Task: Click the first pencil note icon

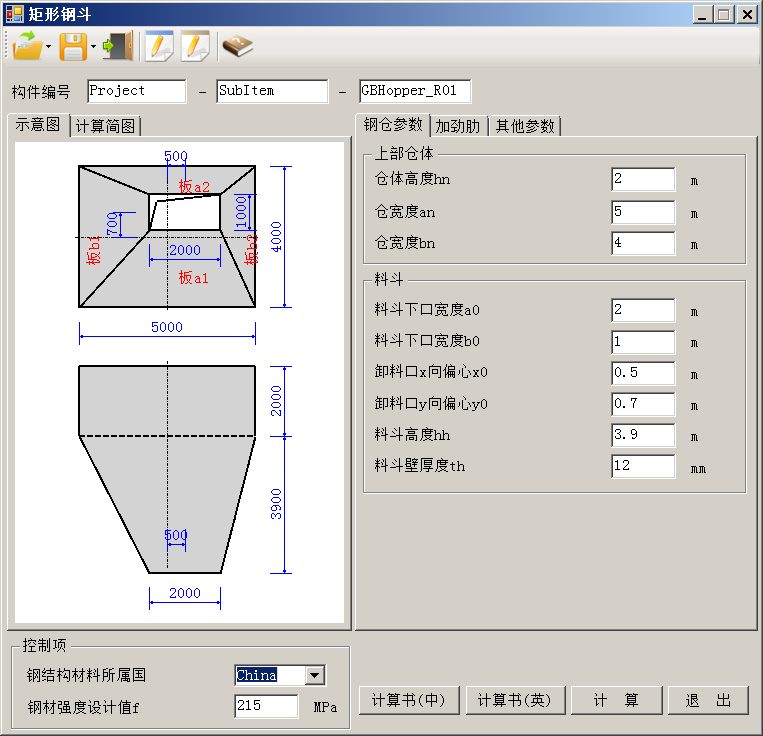Action: (x=159, y=46)
